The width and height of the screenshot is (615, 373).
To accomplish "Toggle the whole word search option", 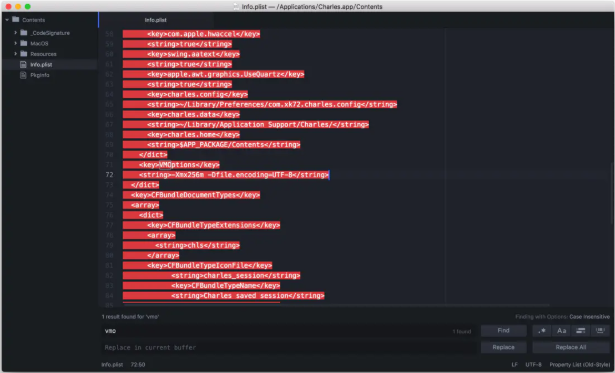I will click(600, 331).
